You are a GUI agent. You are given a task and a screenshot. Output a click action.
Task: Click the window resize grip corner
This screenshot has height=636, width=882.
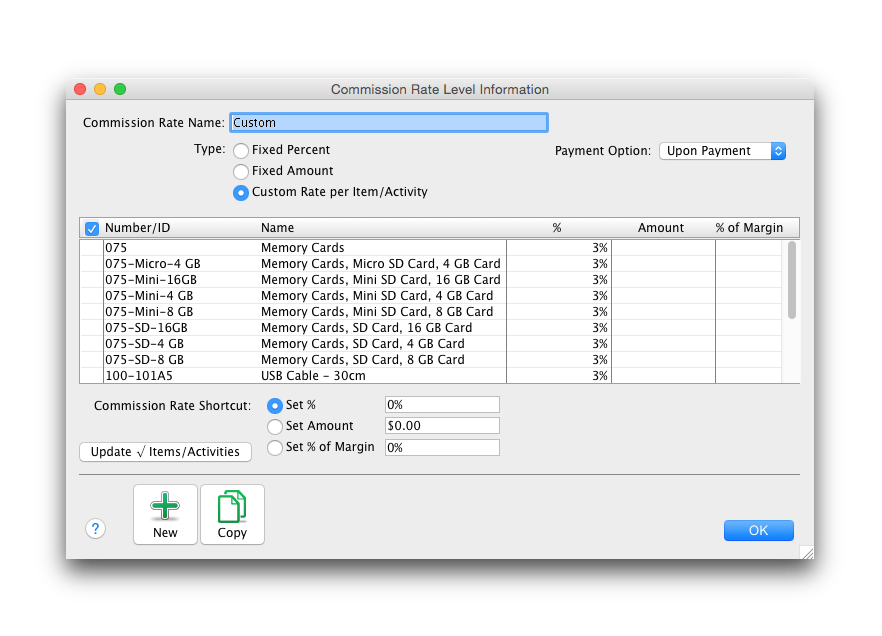tap(806, 552)
